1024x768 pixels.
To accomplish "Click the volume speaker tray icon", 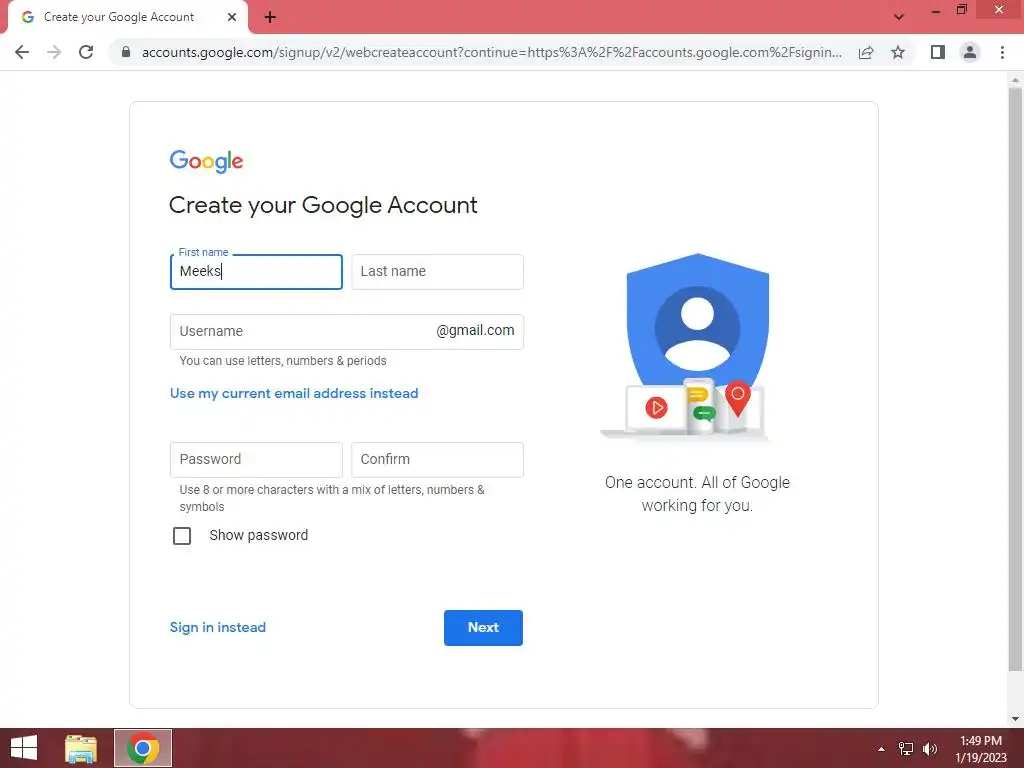I will coord(930,749).
